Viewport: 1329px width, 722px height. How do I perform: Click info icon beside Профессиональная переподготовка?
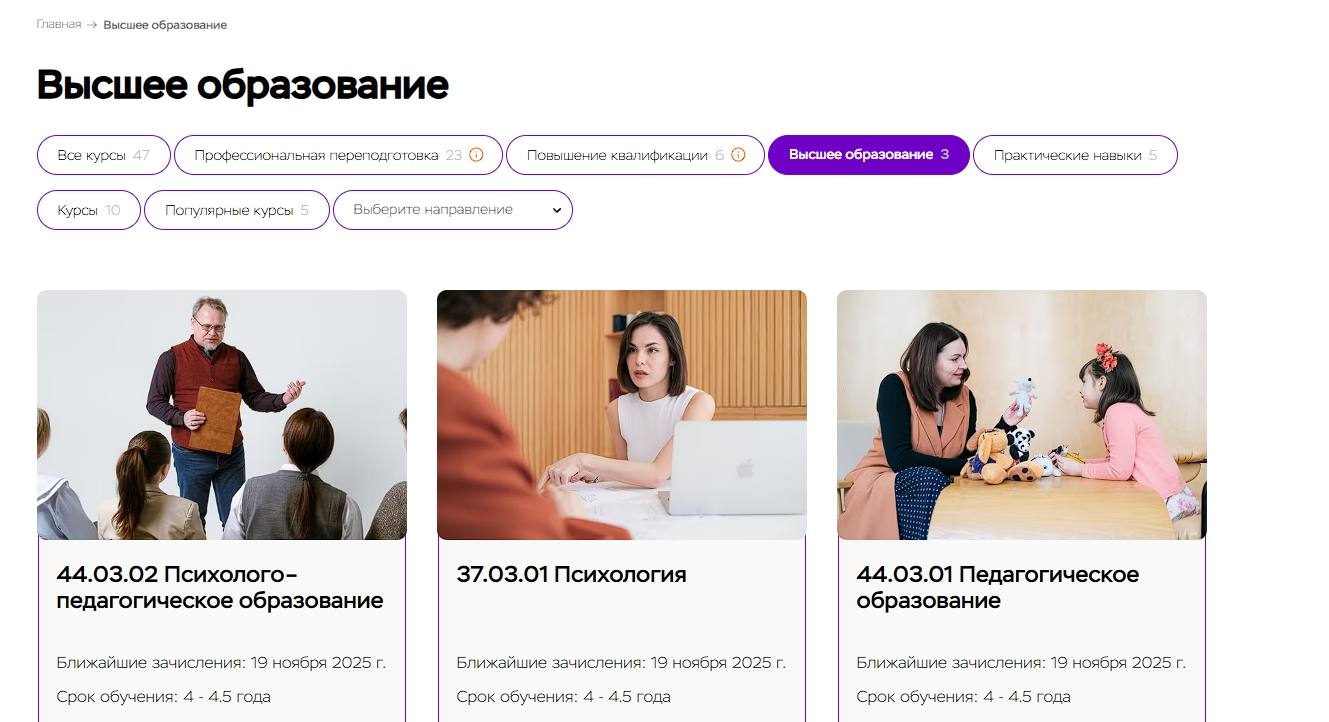(476, 155)
